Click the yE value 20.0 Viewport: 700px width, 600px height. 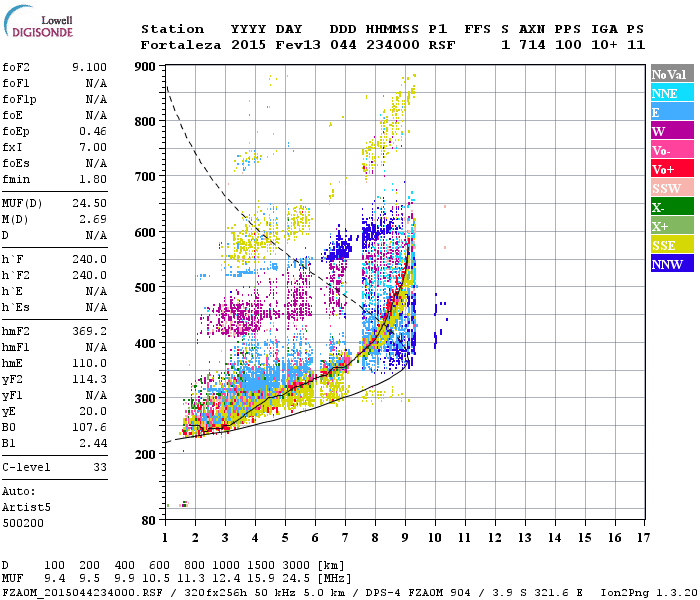click(x=93, y=411)
